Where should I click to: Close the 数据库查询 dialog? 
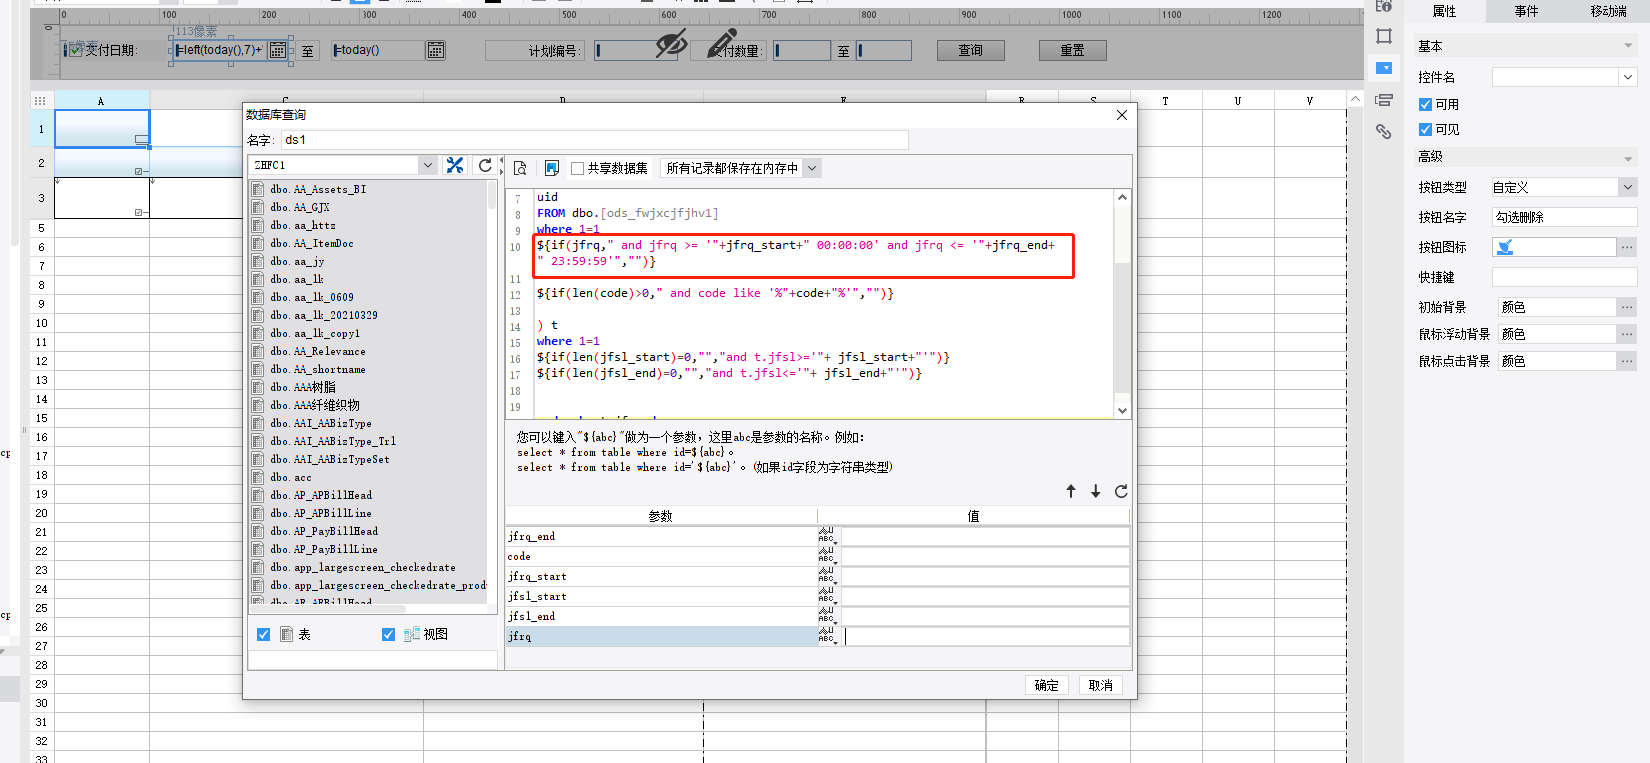(x=1122, y=115)
